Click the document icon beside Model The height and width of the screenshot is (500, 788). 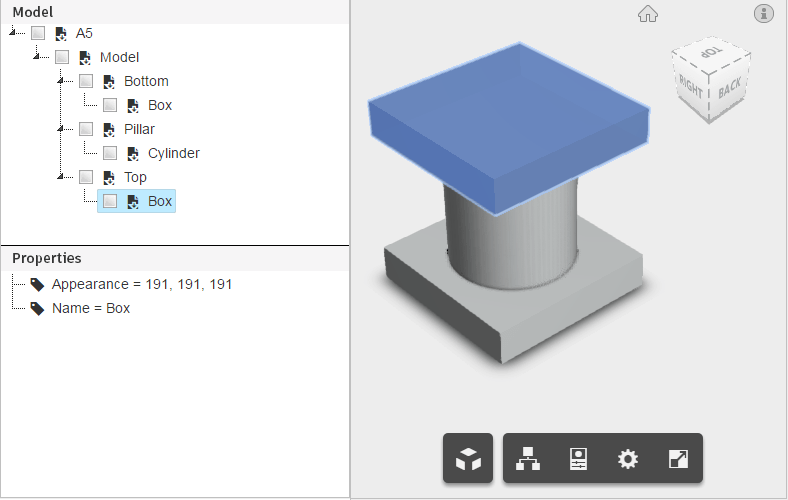point(85,58)
